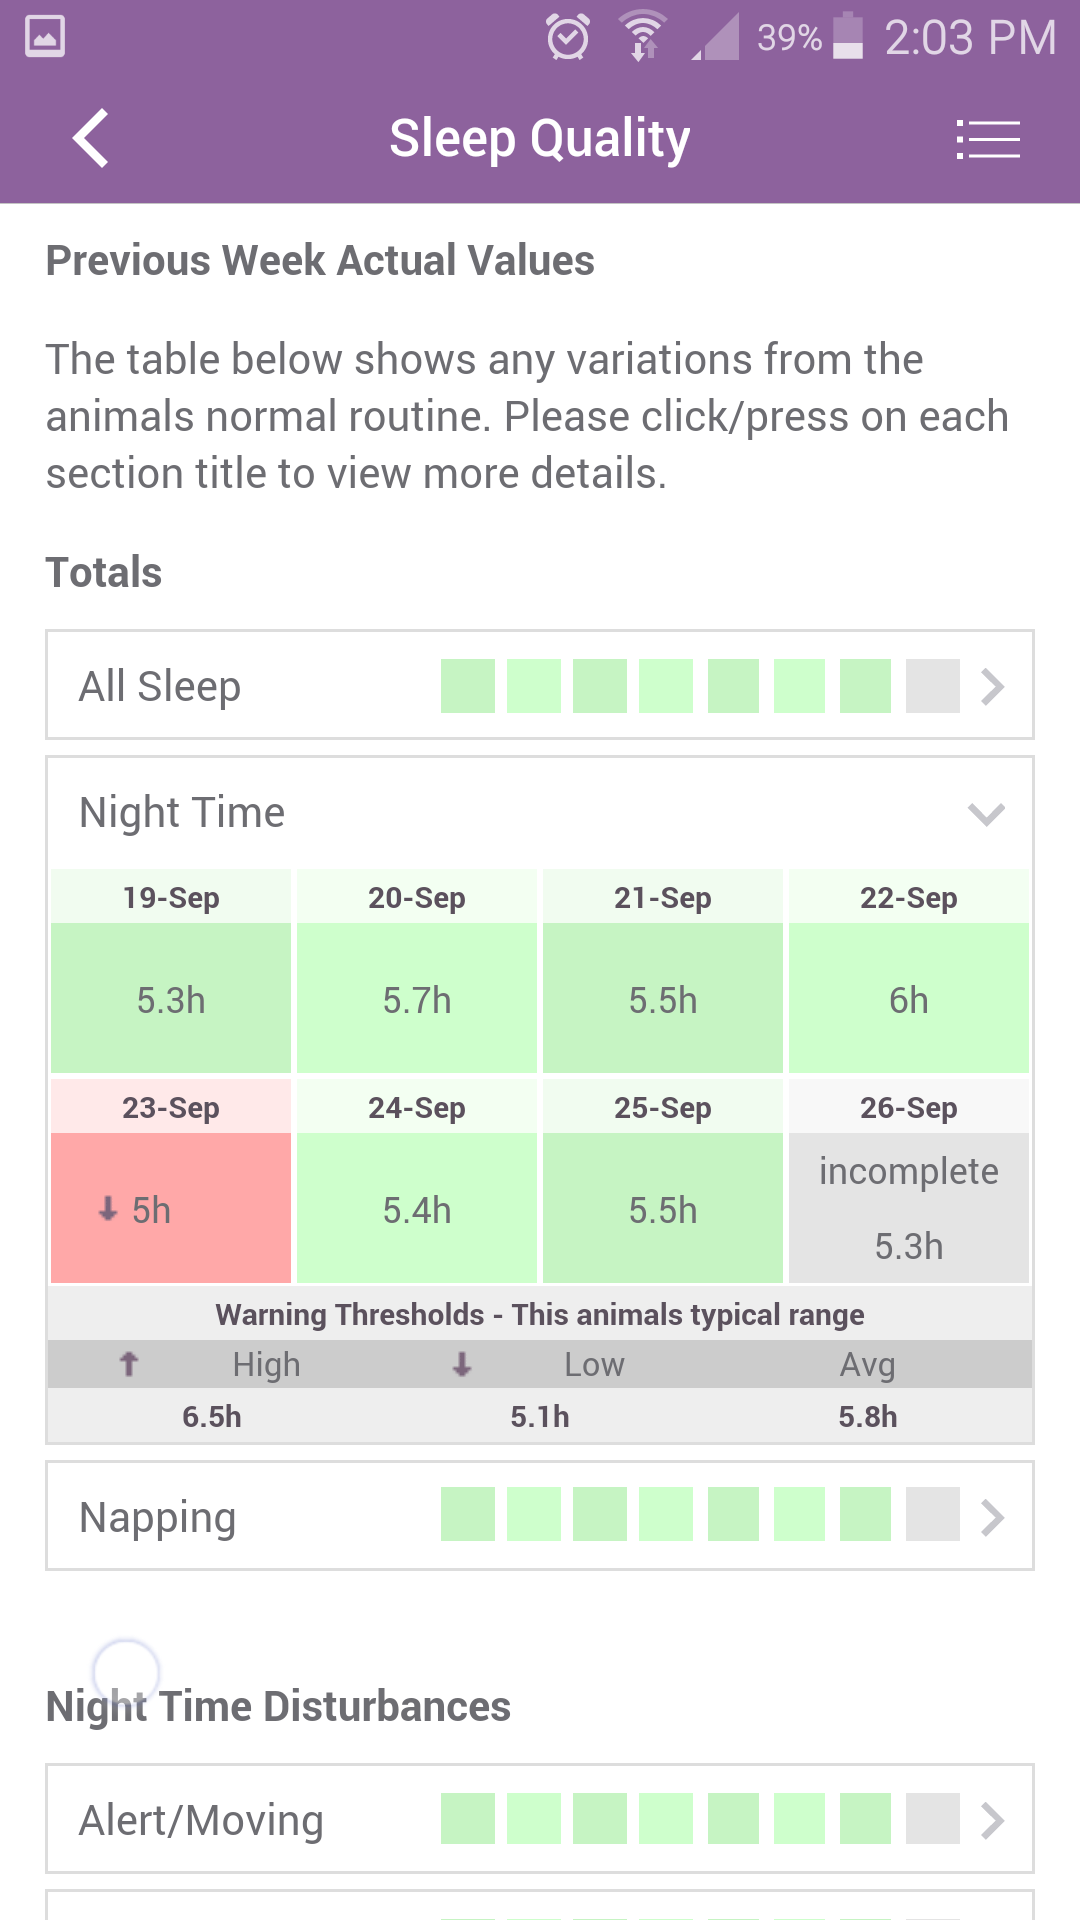Tap the grey square in Napping row
The height and width of the screenshot is (1920, 1080).
(x=932, y=1514)
